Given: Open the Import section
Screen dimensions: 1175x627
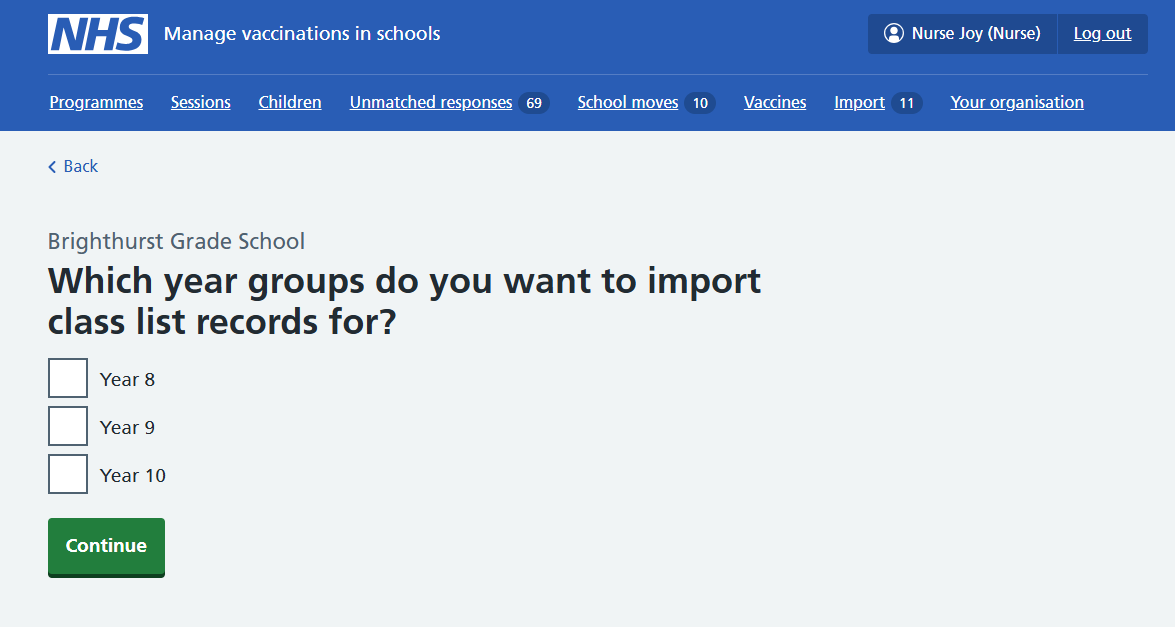Looking at the screenshot, I should coord(860,102).
